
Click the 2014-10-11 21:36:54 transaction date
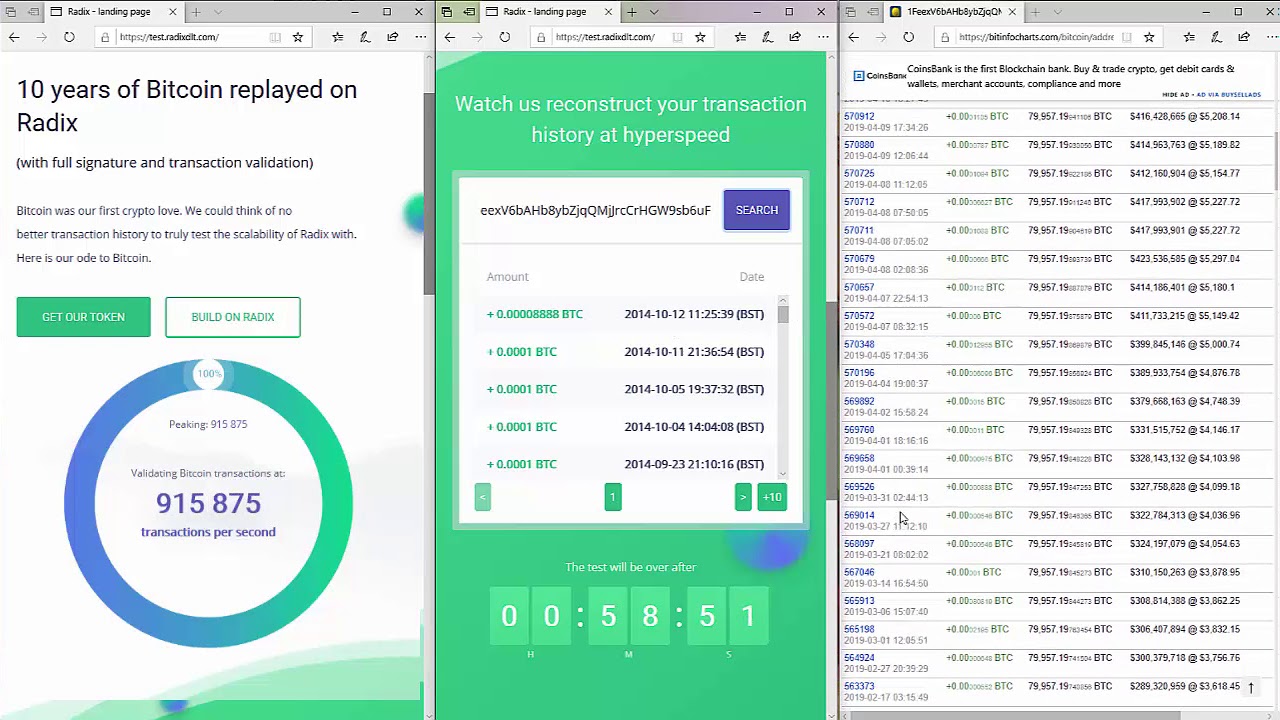694,352
